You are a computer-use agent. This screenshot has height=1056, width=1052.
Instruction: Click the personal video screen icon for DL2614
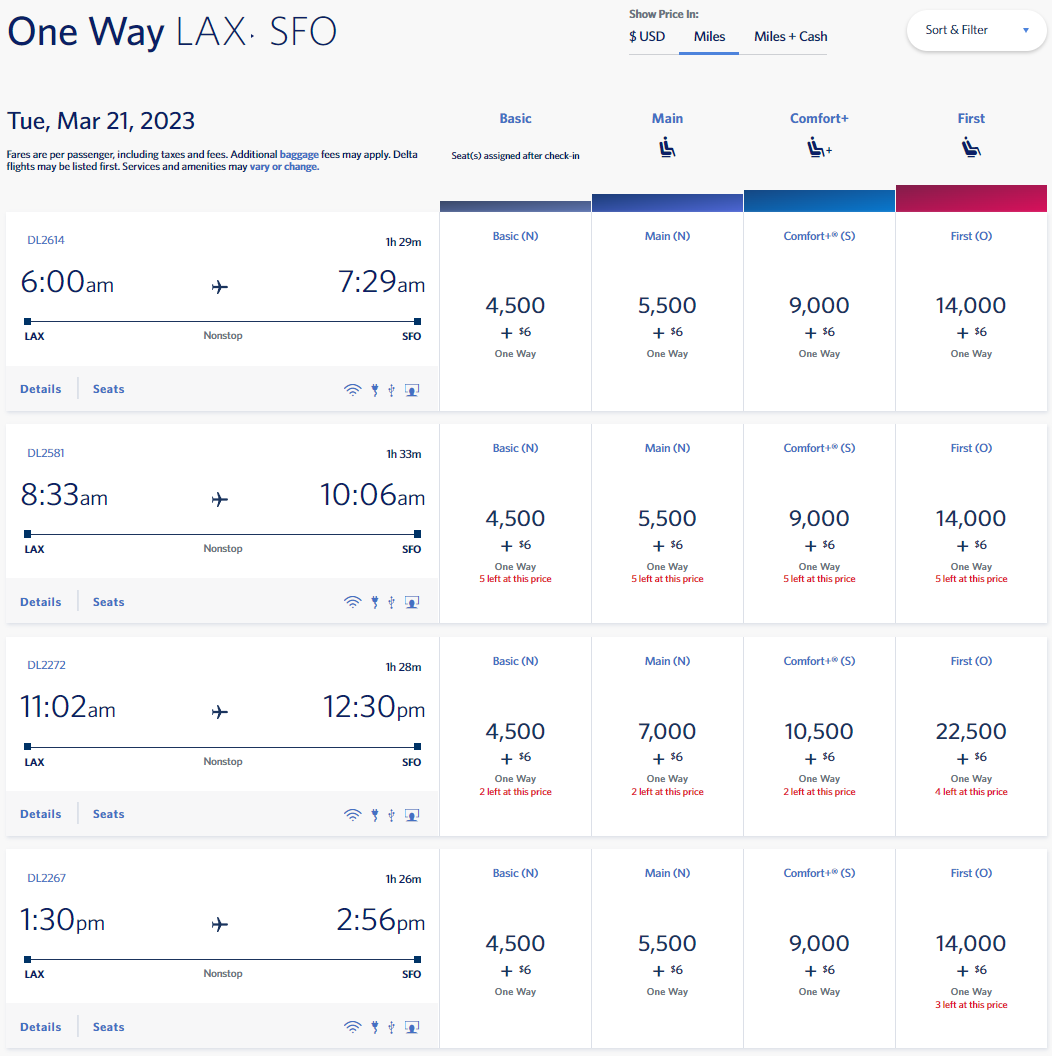click(412, 390)
